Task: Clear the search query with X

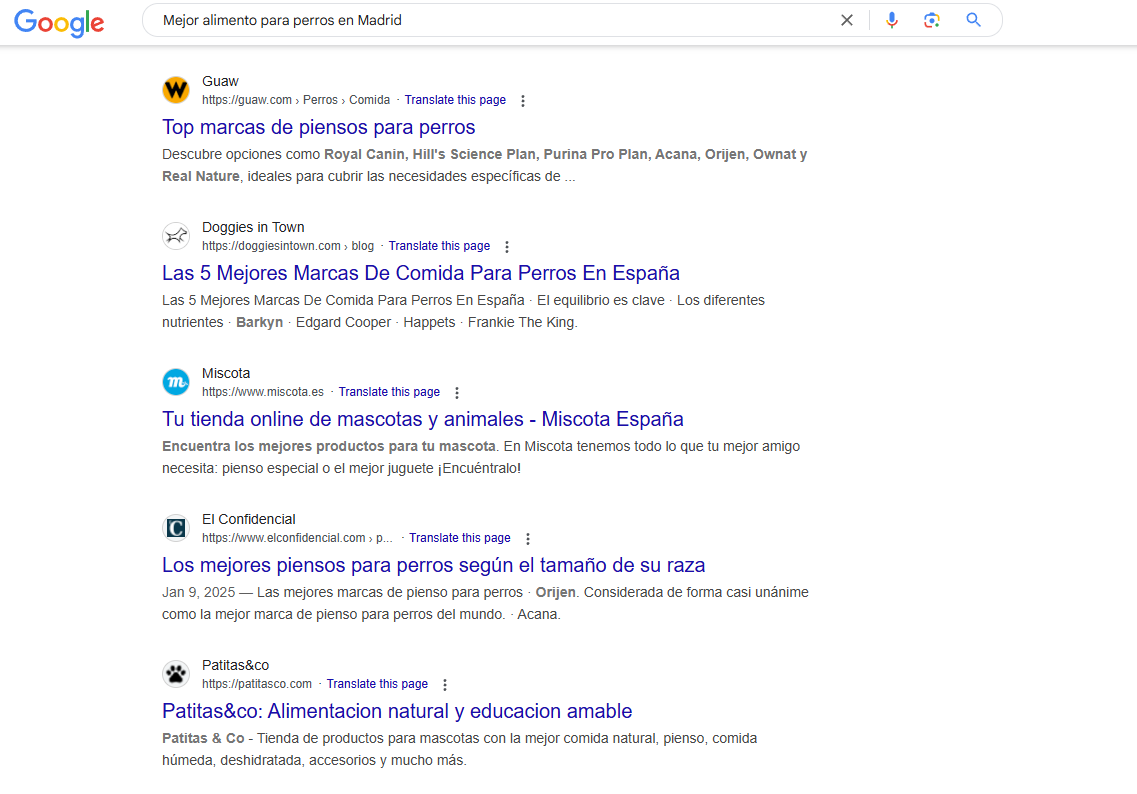Action: click(x=846, y=20)
